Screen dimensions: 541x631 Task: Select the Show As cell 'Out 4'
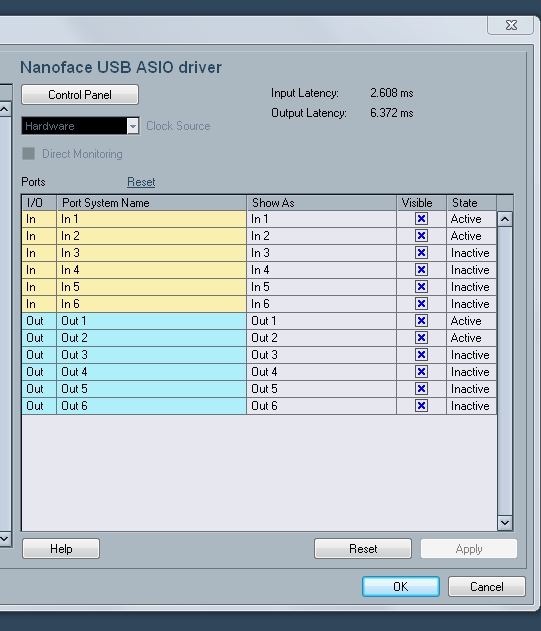[x=321, y=372]
